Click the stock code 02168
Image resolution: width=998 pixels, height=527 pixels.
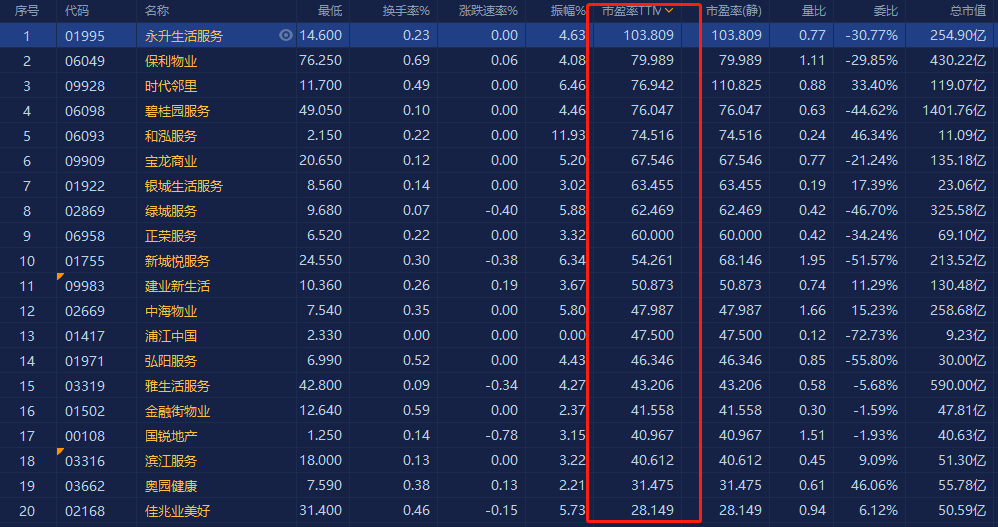click(85, 511)
